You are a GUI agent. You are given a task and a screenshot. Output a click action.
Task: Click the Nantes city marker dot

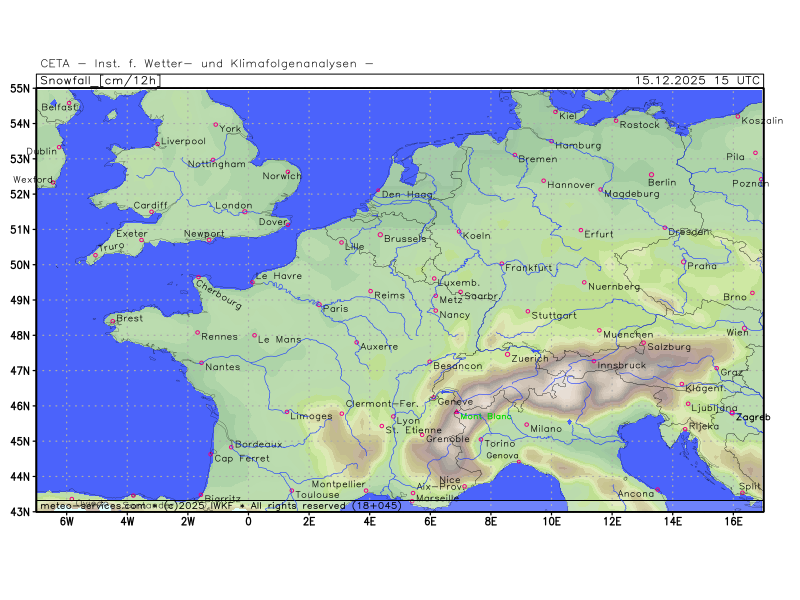[202, 363]
